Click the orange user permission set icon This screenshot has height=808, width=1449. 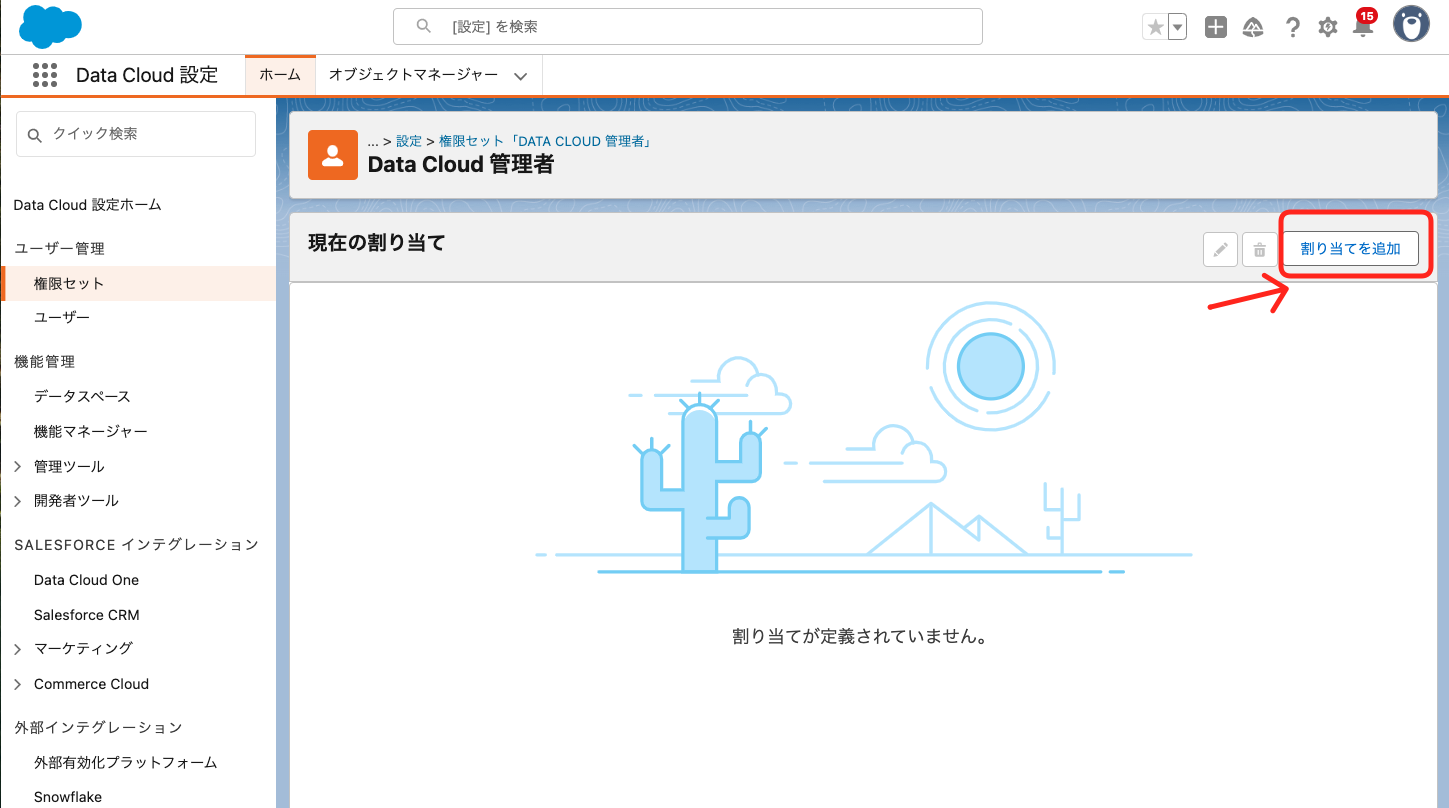coord(333,155)
